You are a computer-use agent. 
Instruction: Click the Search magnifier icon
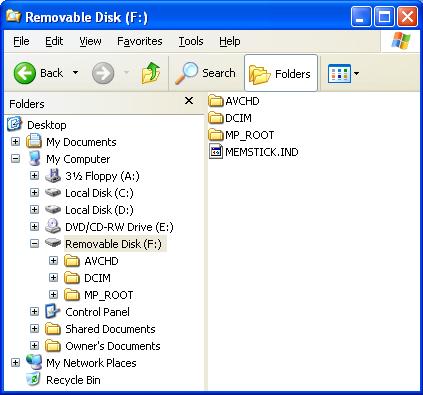(x=186, y=73)
